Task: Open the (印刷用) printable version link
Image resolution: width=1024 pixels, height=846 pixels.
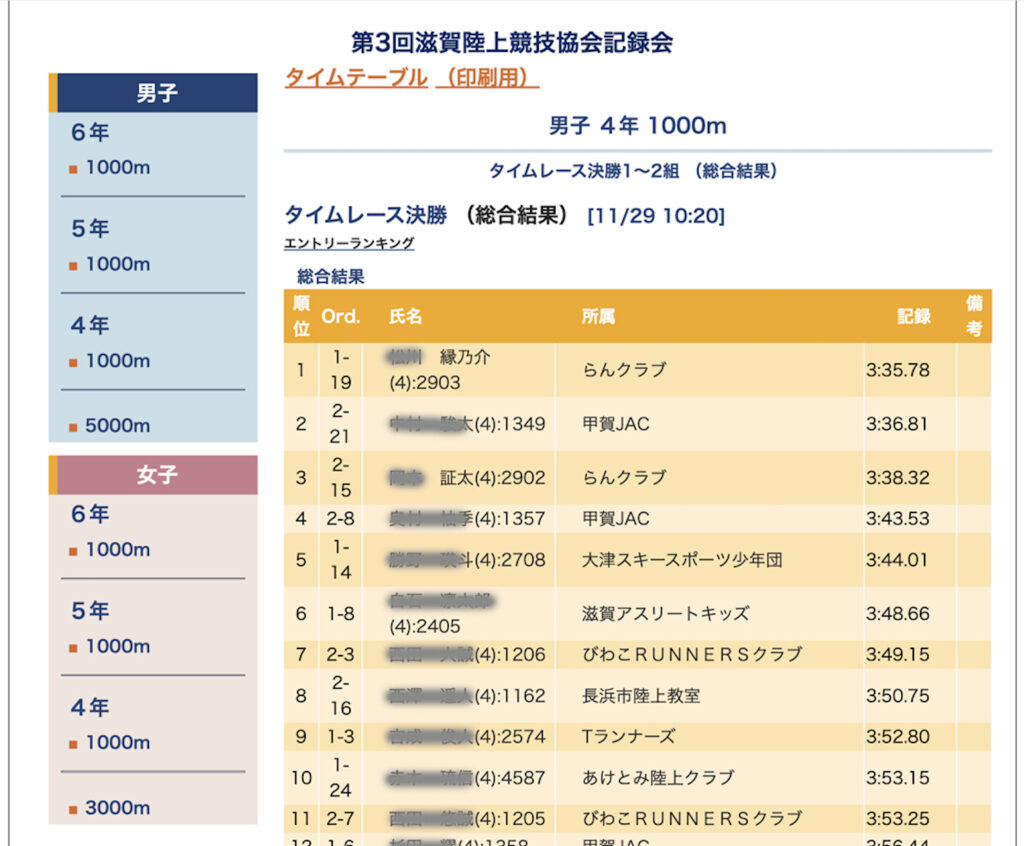Action: [487, 78]
